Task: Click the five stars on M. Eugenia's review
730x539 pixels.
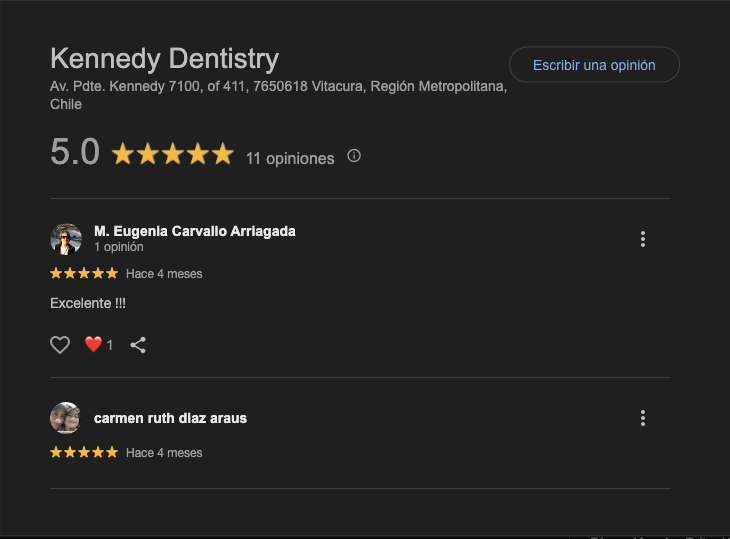Action: (x=84, y=273)
